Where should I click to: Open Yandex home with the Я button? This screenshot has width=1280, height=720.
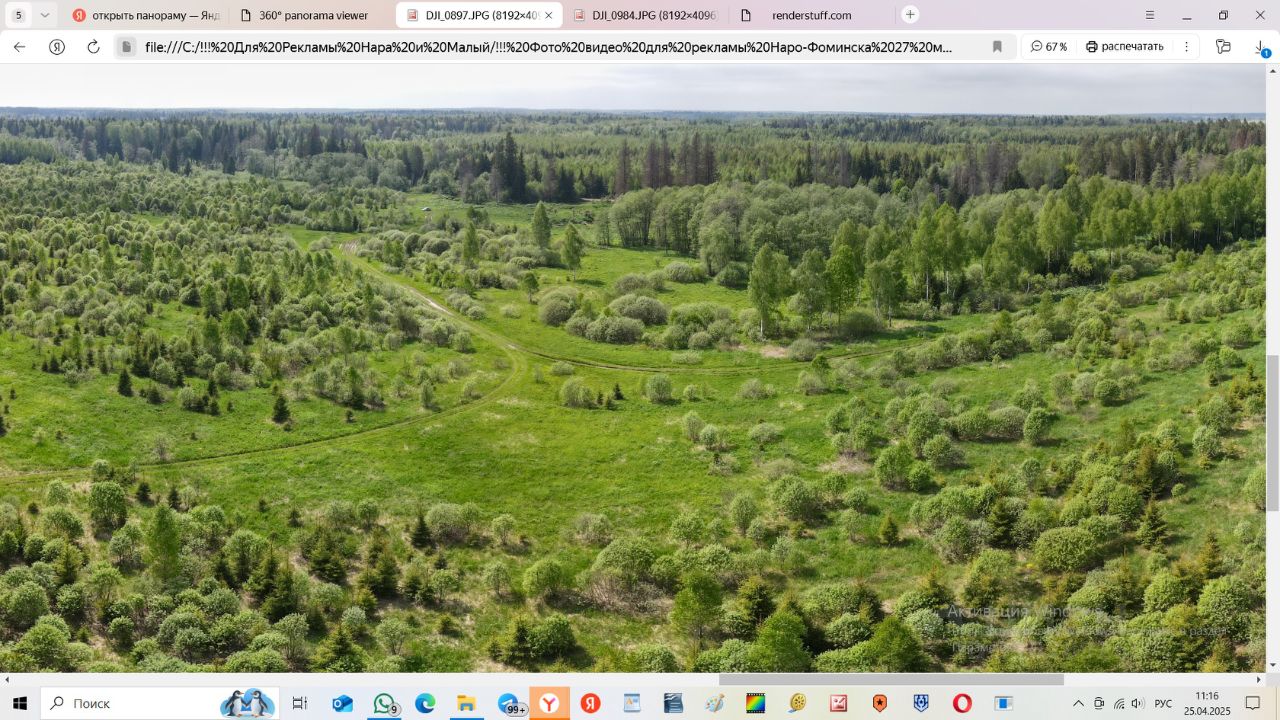57,47
